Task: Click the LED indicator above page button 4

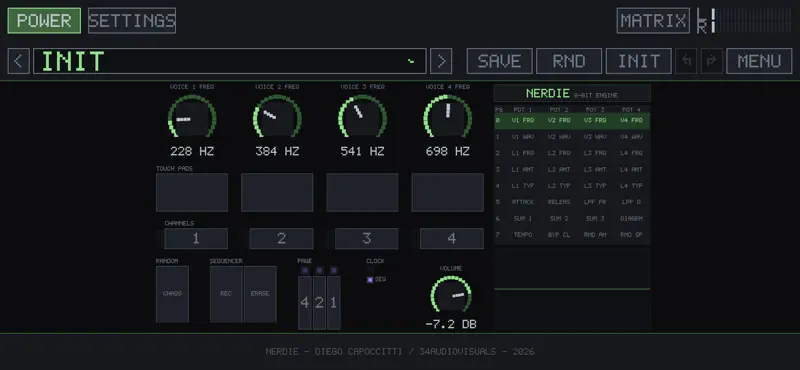Action: (305, 270)
